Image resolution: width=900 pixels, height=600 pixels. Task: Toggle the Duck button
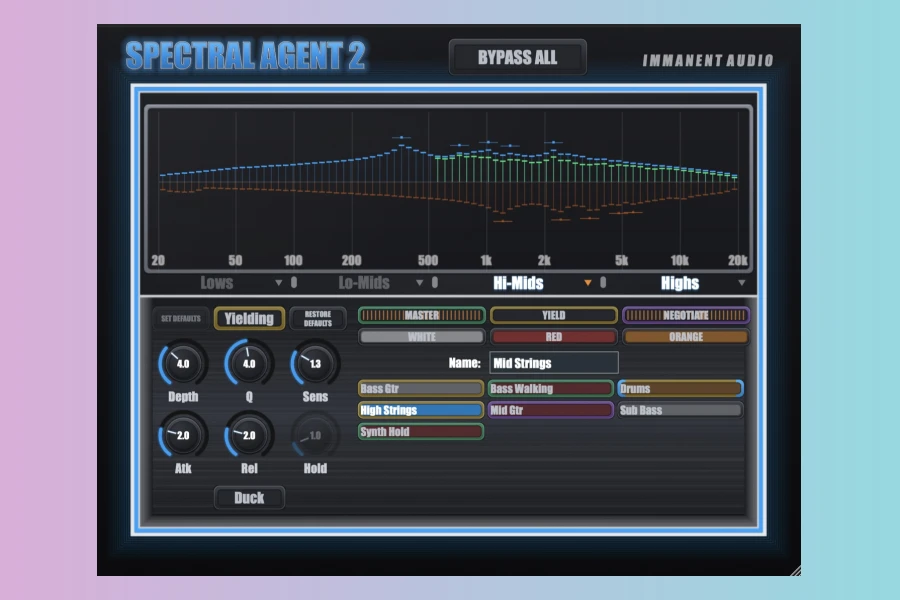[x=249, y=498]
